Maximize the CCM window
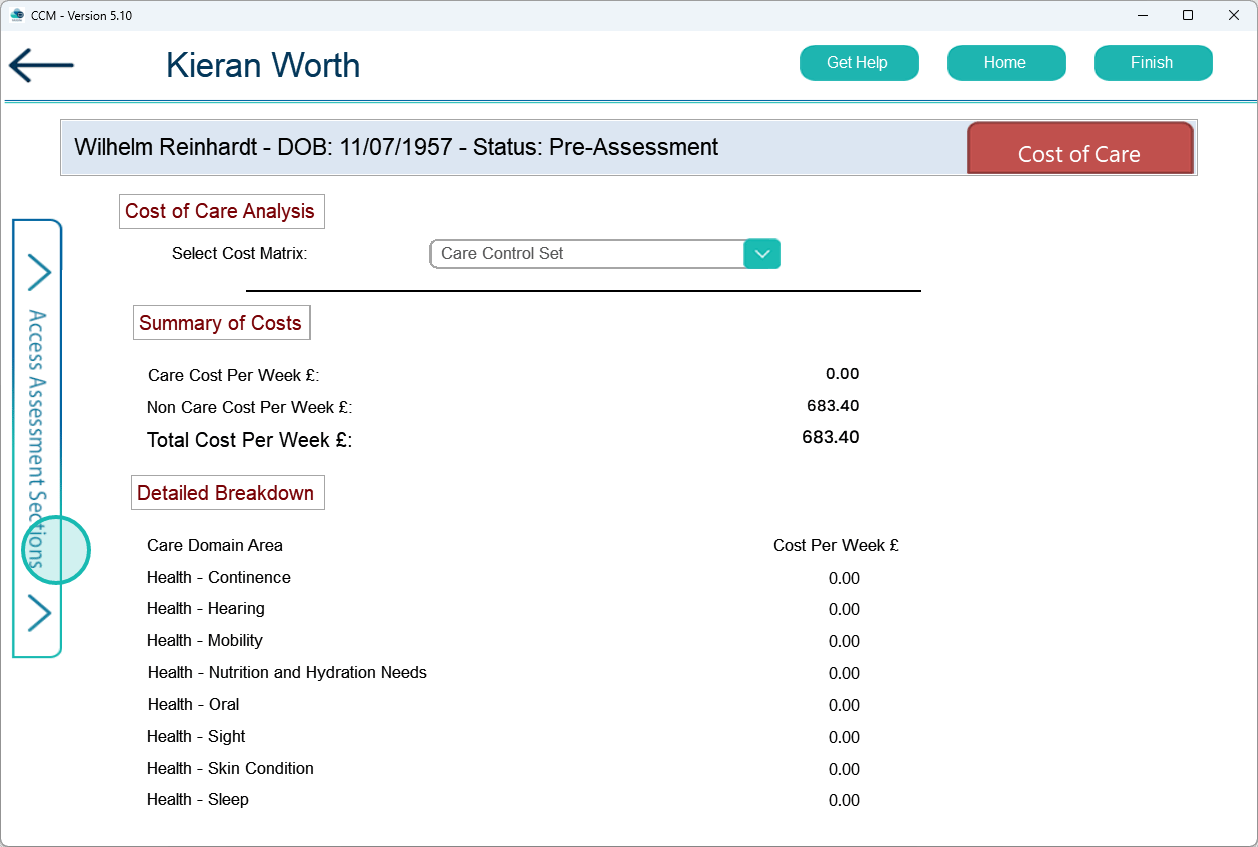 click(x=1188, y=15)
